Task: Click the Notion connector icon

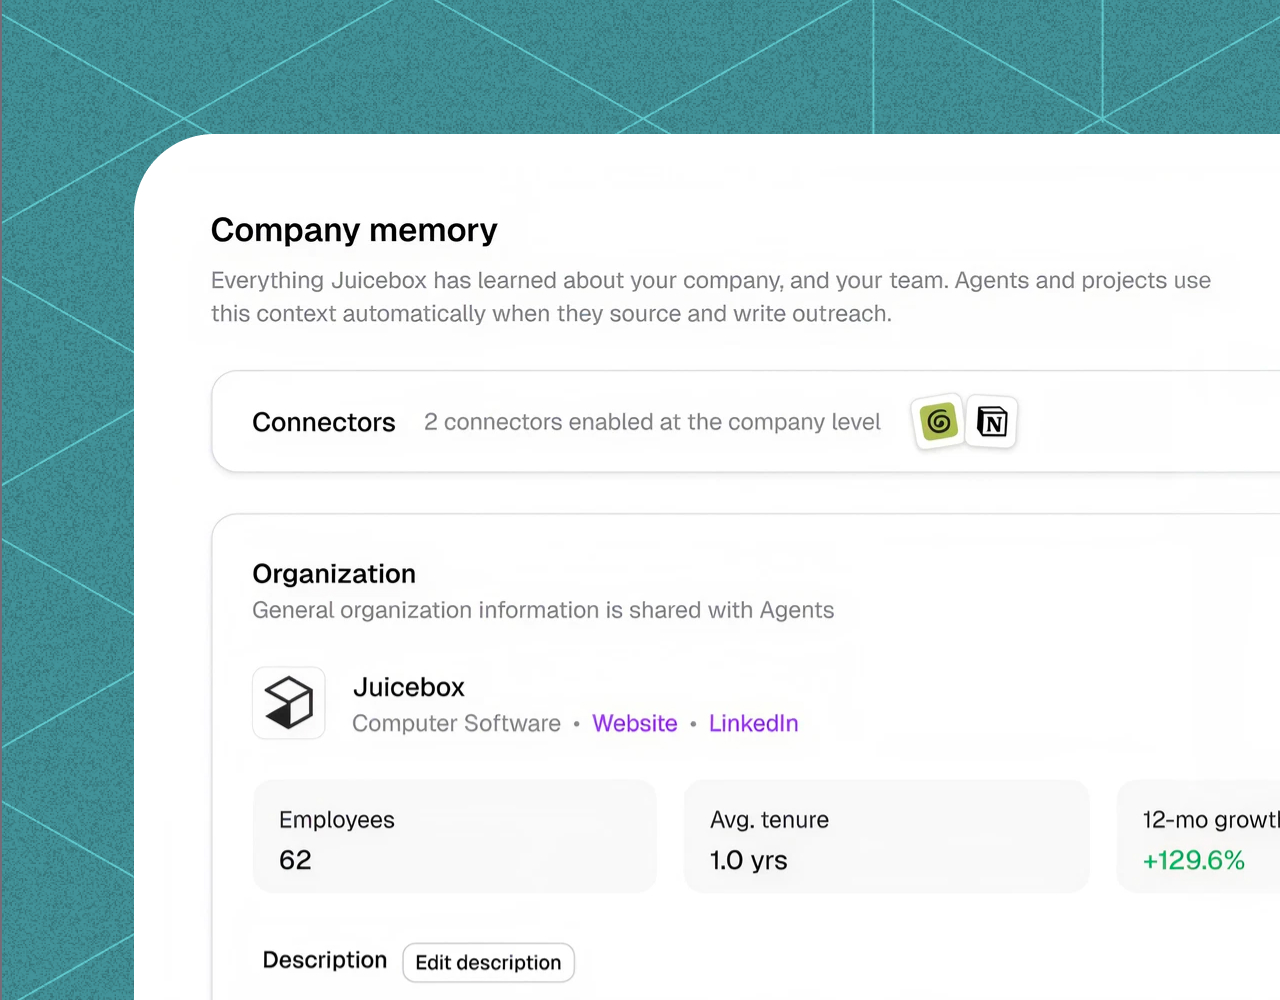Action: point(992,422)
